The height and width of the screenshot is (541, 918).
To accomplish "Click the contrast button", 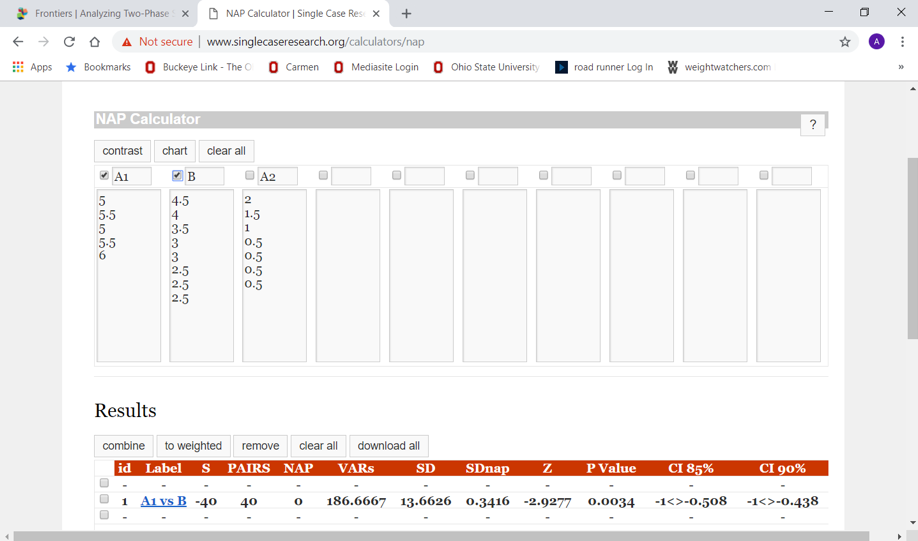I will pyautogui.click(x=122, y=151).
